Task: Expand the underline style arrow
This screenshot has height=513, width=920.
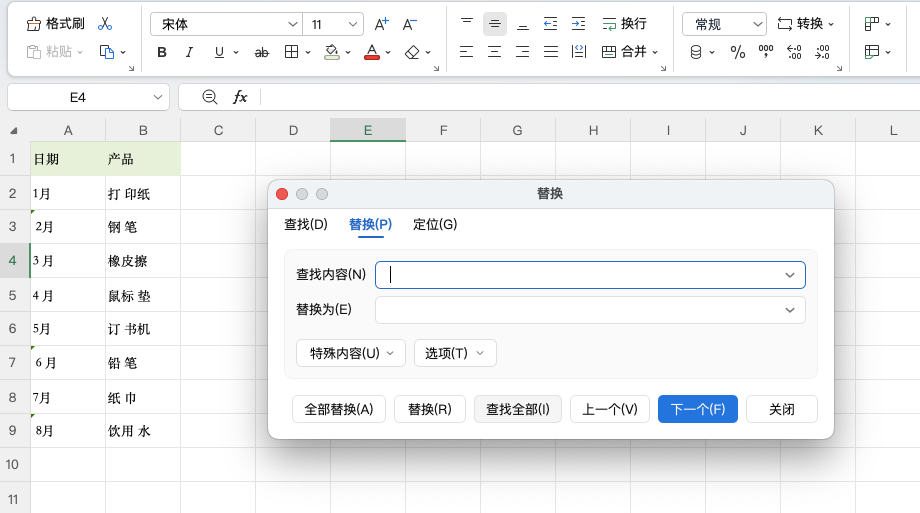Action: click(x=236, y=52)
